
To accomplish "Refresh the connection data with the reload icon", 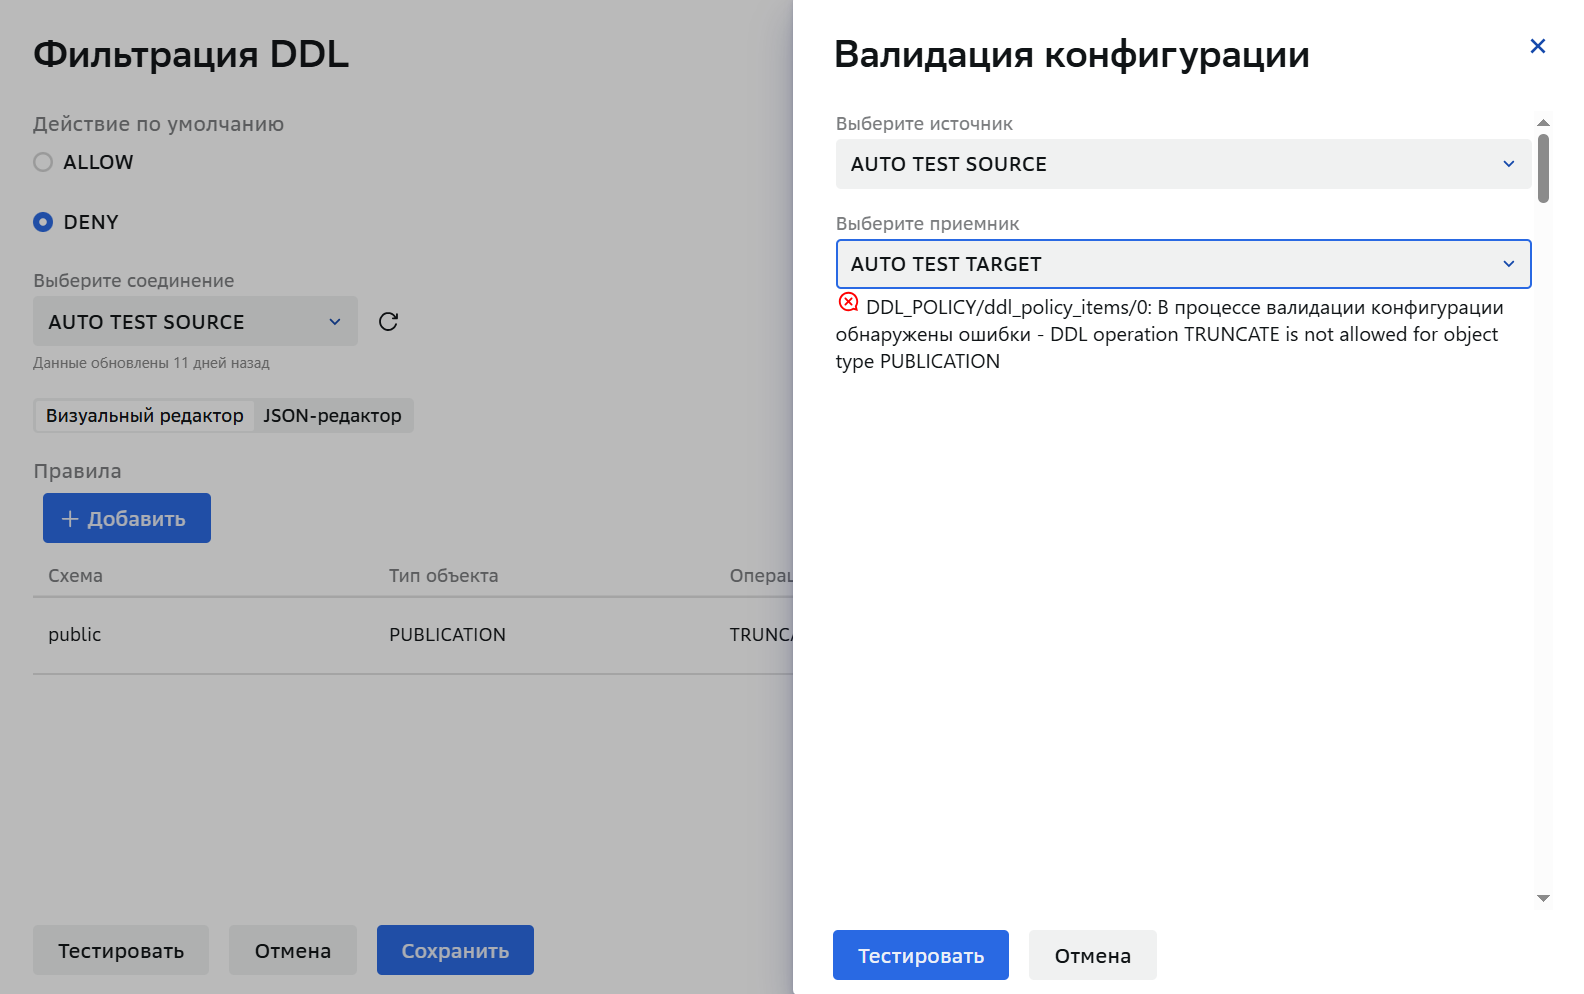I will [x=388, y=321].
